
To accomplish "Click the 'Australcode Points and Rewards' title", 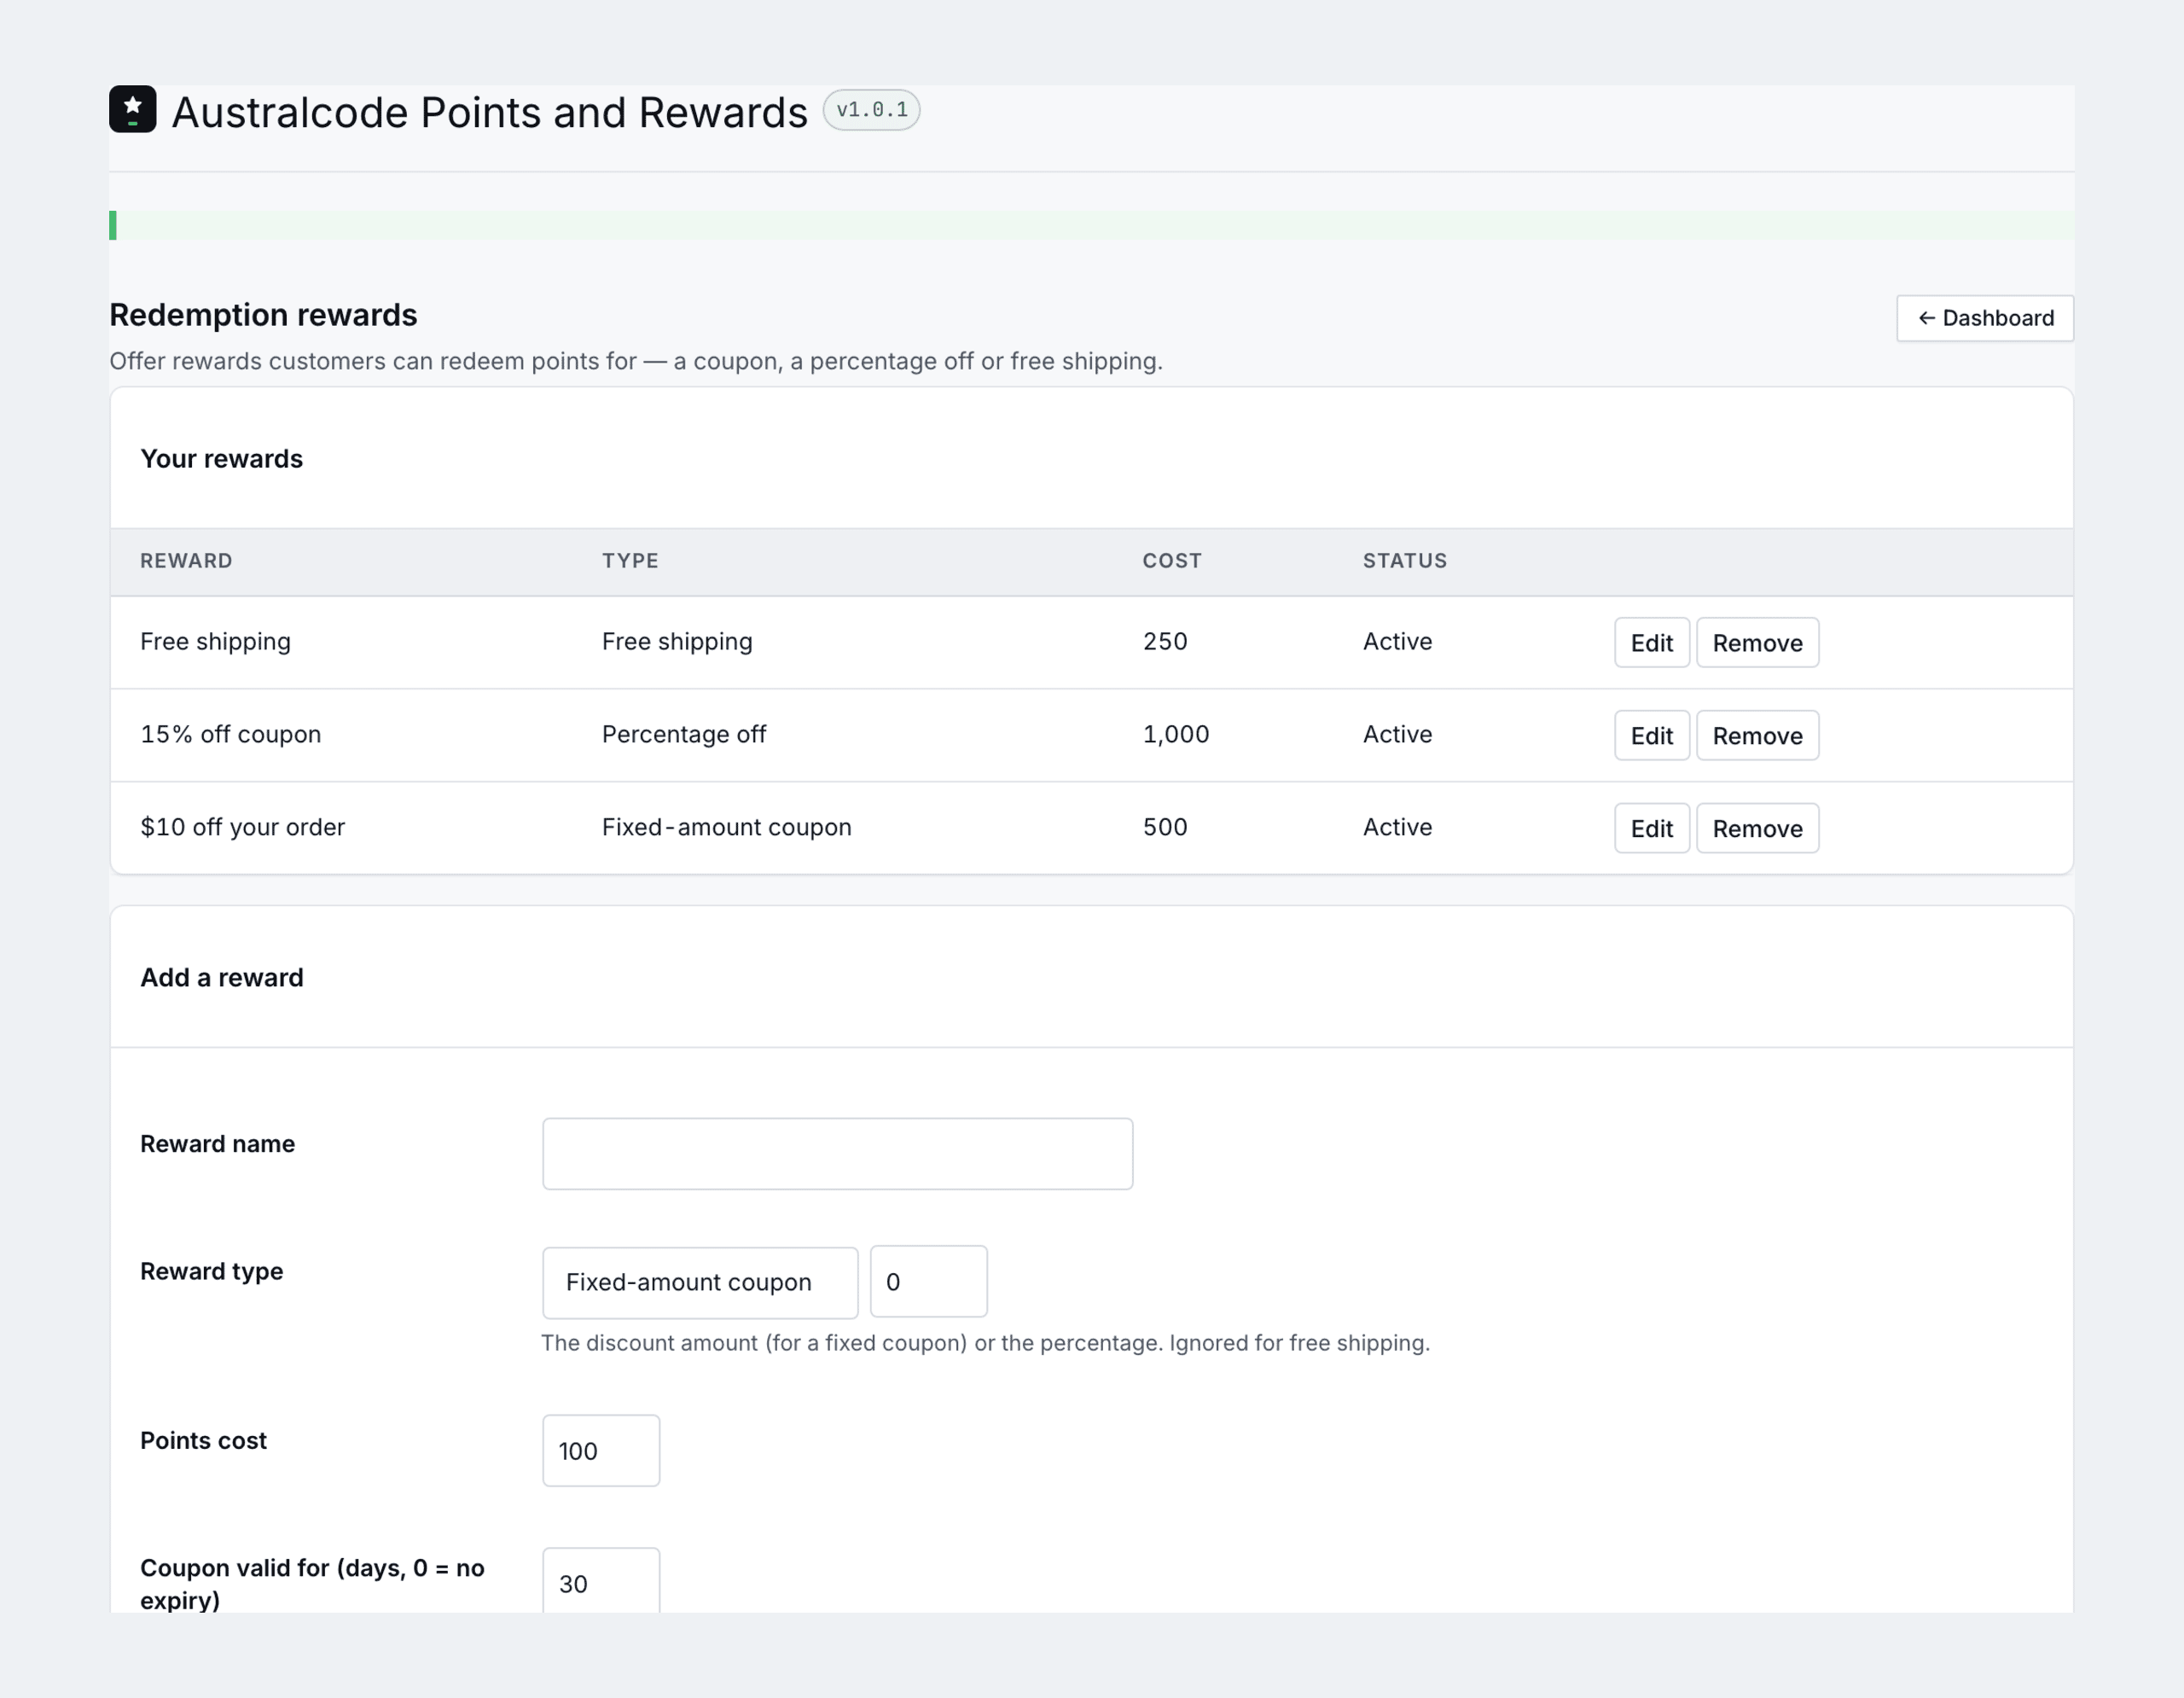I will pos(489,112).
